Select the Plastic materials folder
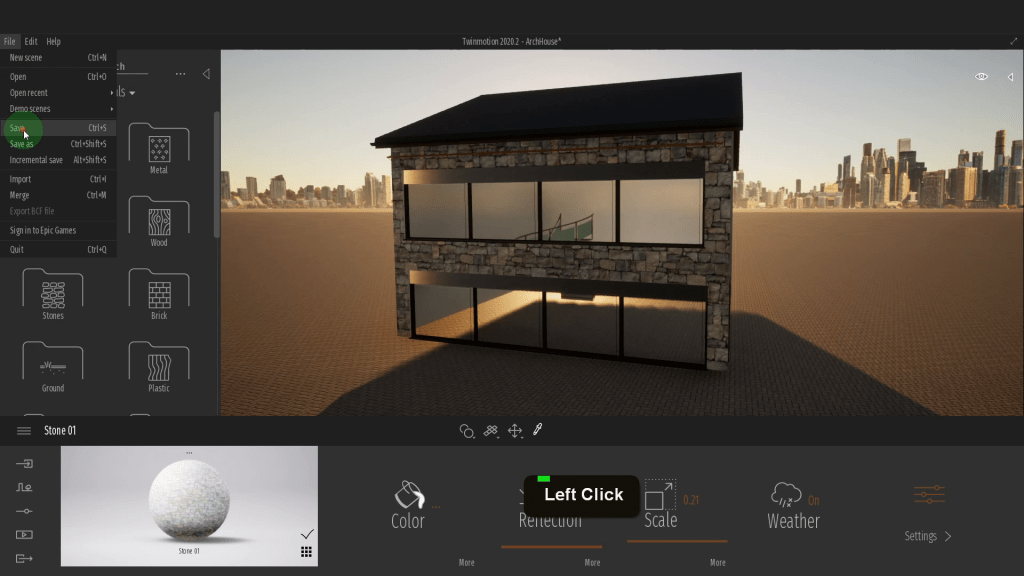The height and width of the screenshot is (576, 1024). click(158, 367)
